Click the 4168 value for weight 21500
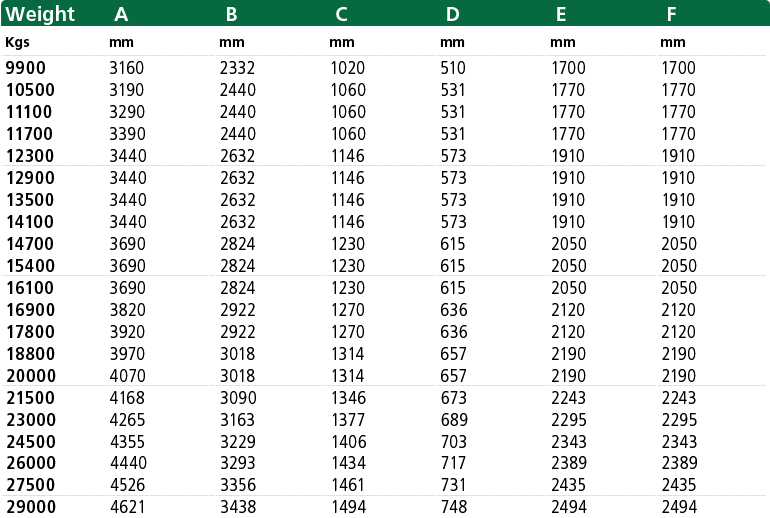Viewport: 770px width, 518px height. 127,398
